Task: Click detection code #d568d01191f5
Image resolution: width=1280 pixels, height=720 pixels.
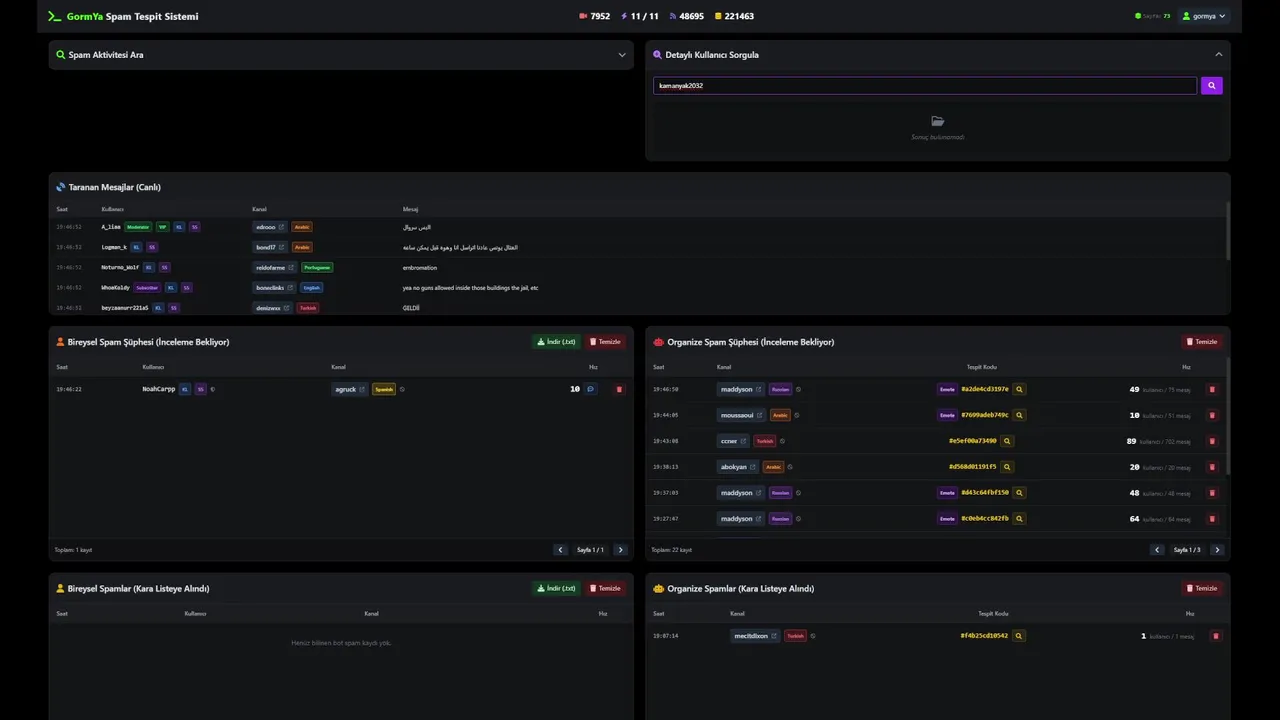Action: click(973, 467)
